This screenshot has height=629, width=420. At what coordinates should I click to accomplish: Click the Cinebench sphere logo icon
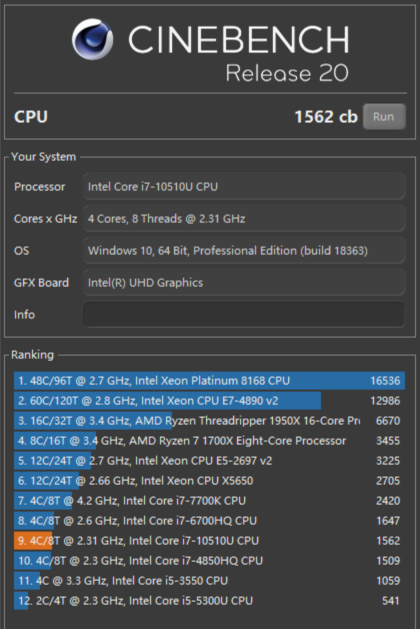[x=92, y=39]
